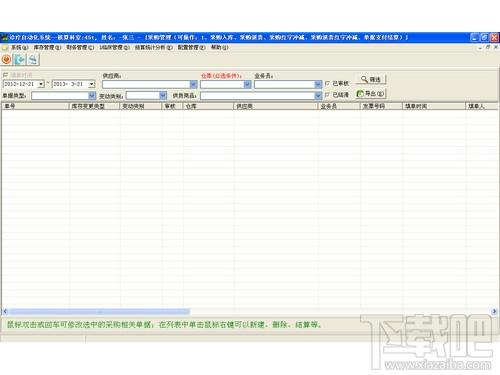
Task: Open the menu between 财务管理 and 结算统计分析
Action: click(x=114, y=47)
